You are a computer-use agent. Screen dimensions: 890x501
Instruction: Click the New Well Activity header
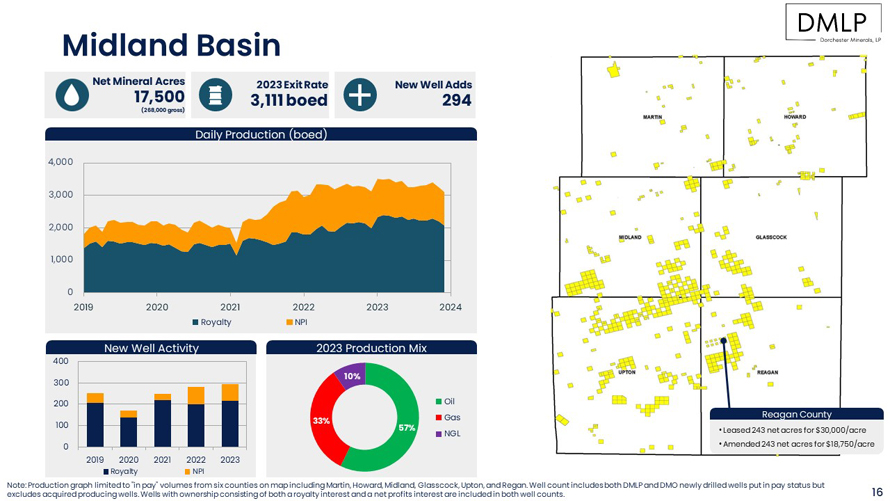(x=151, y=348)
